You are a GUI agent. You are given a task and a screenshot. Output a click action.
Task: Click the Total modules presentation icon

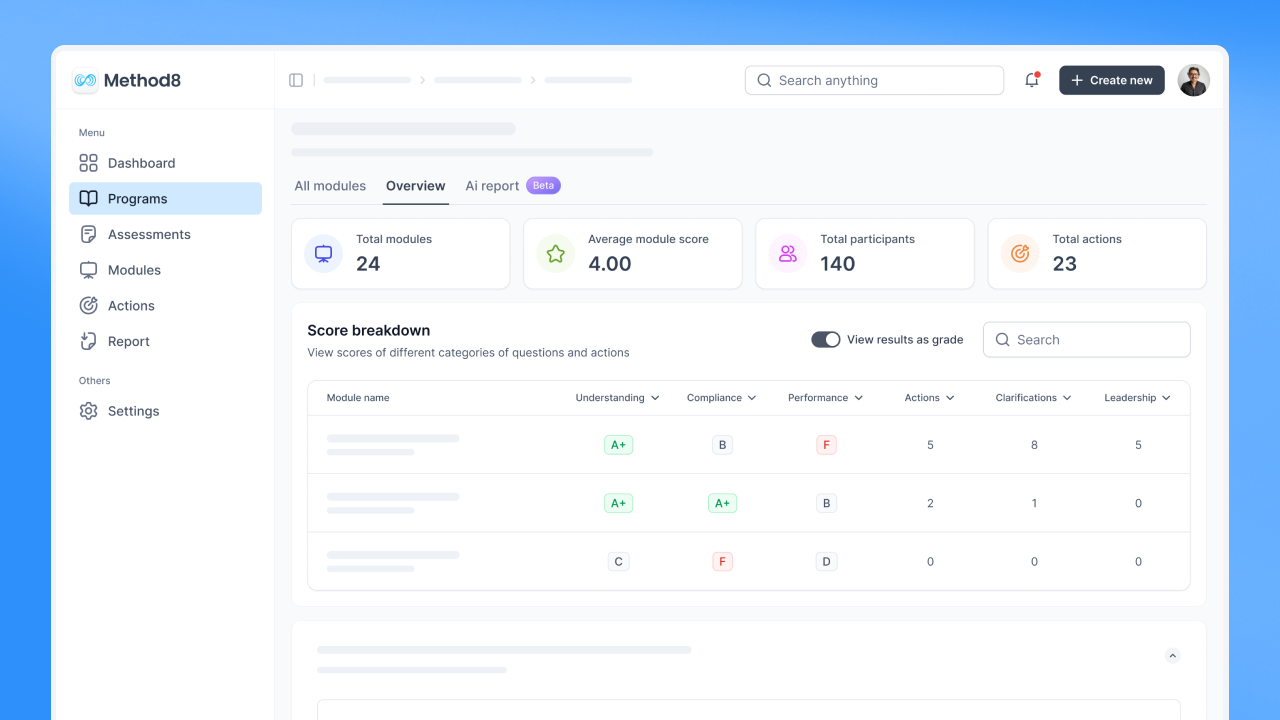(323, 254)
